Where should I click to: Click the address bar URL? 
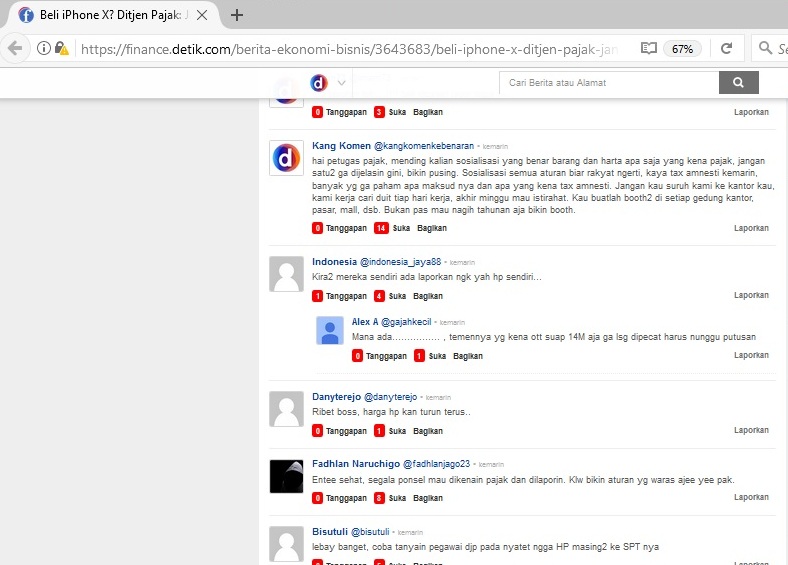point(350,48)
